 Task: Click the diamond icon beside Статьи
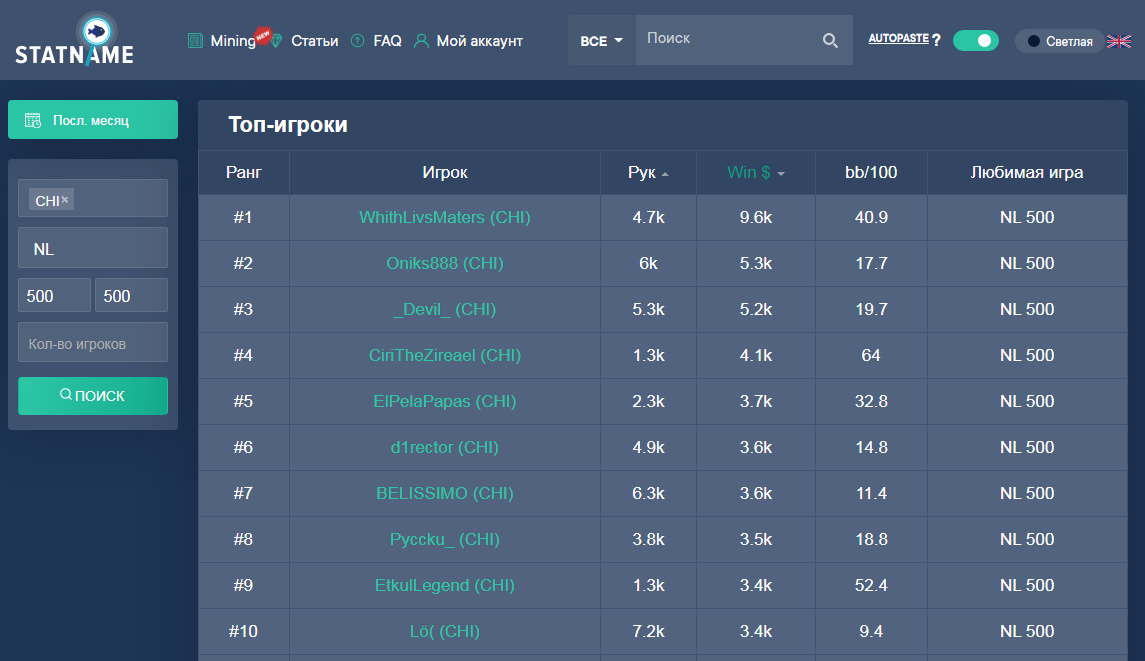coord(276,41)
